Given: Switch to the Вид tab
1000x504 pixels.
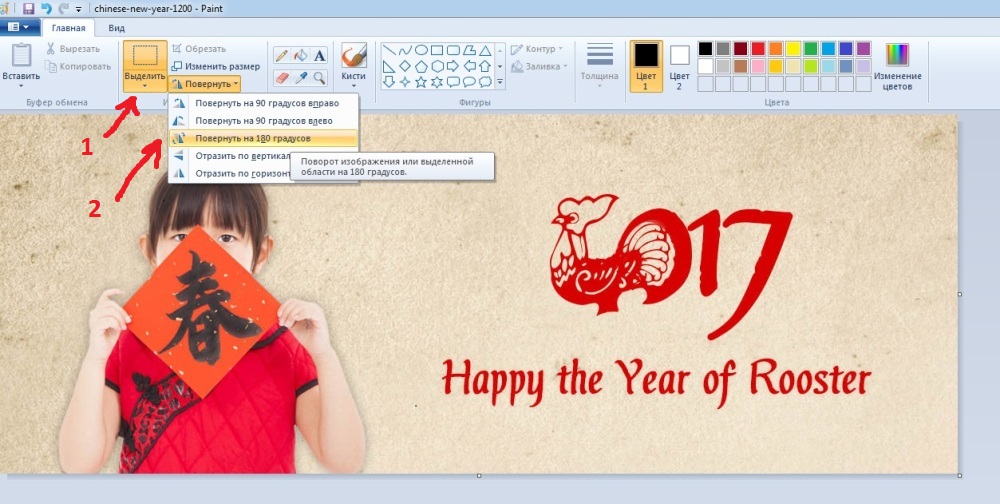Looking at the screenshot, I should click(117, 29).
